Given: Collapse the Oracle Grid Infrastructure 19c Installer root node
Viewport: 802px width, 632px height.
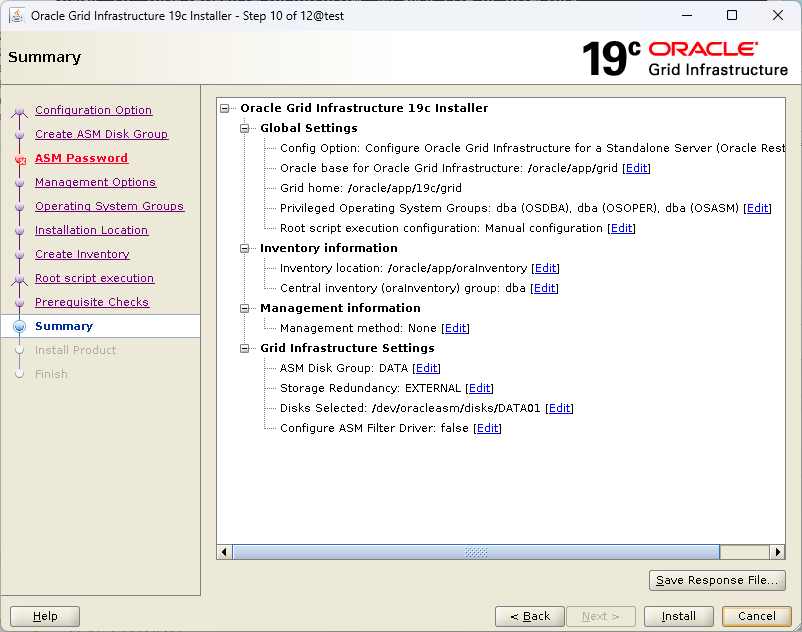Looking at the screenshot, I should click(x=225, y=108).
